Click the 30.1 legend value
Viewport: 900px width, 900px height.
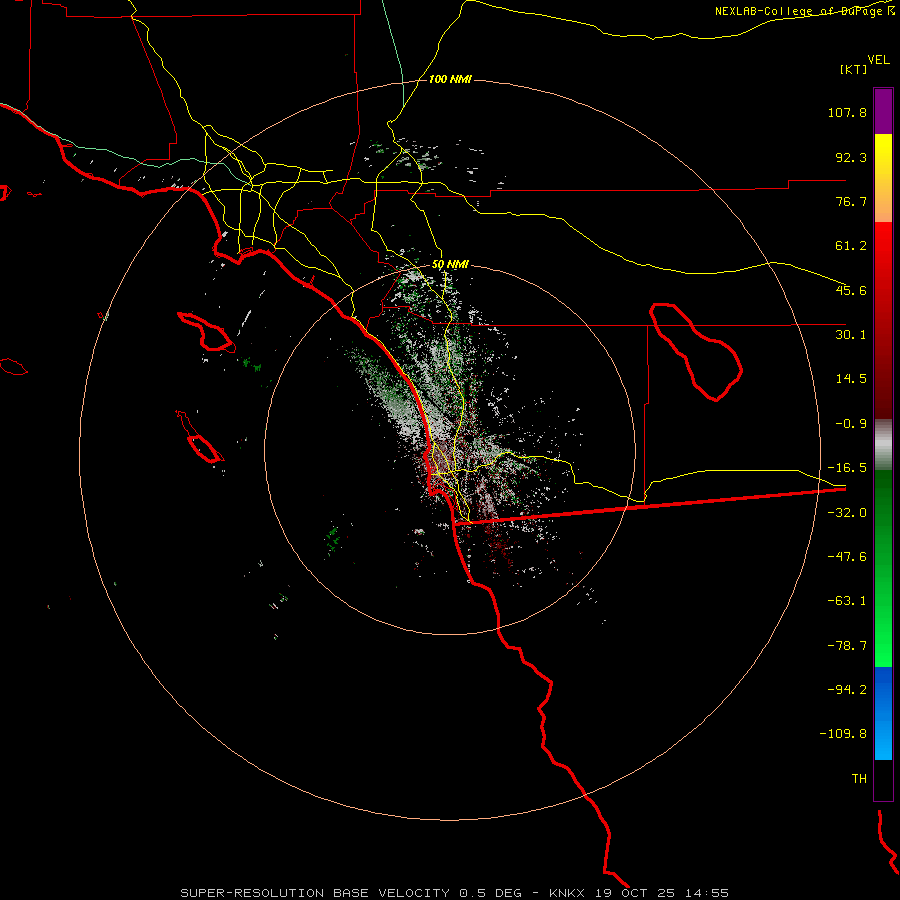tap(851, 335)
